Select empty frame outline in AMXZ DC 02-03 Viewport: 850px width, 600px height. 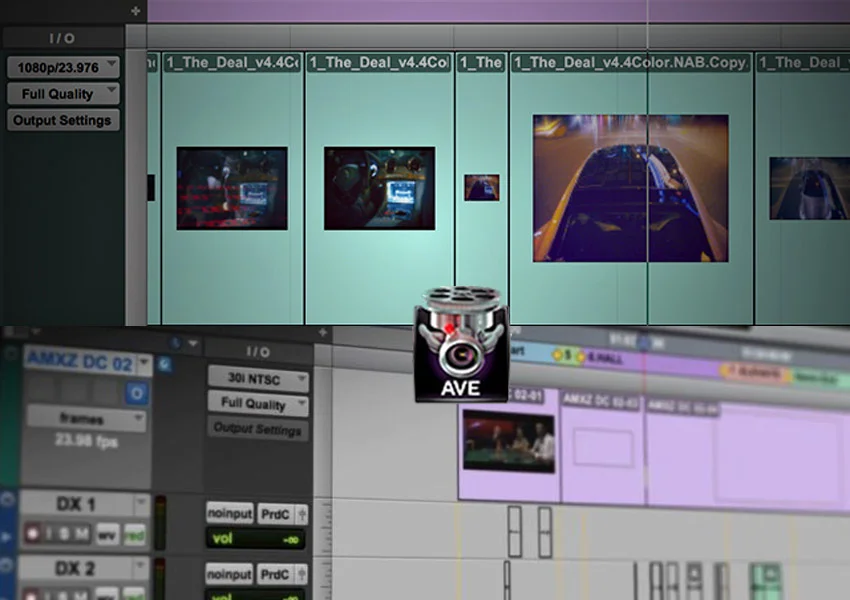(x=603, y=447)
